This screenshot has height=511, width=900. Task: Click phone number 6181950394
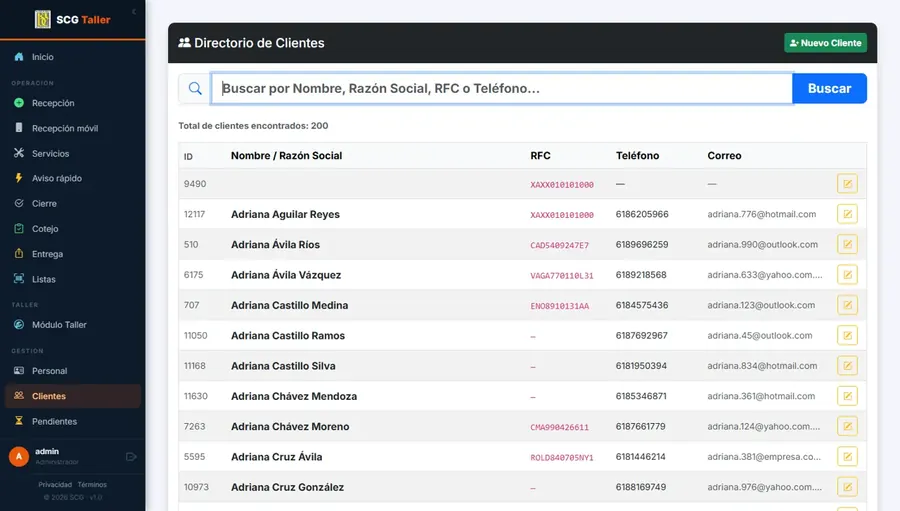(641, 366)
